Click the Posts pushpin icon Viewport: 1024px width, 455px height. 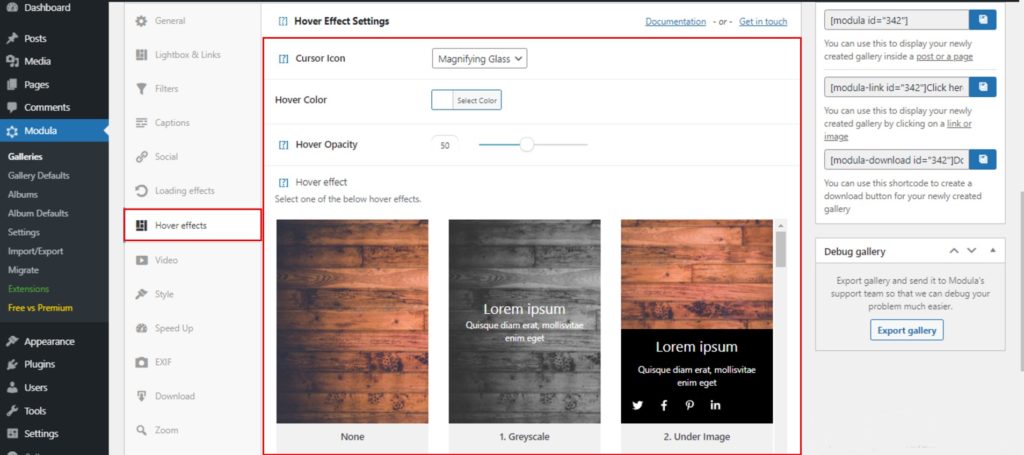click(x=12, y=39)
